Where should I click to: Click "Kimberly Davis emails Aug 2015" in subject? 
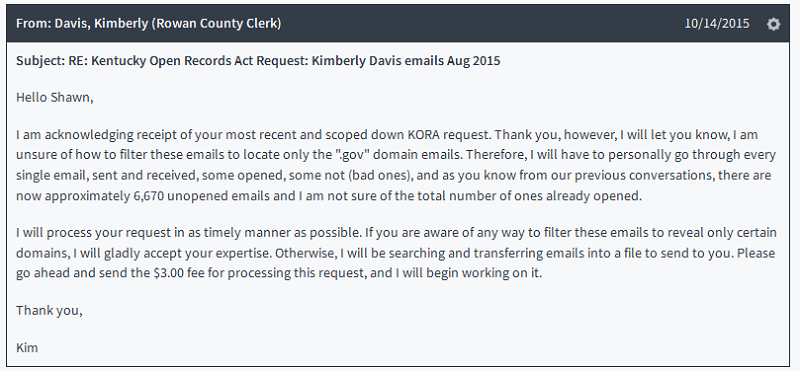click(x=406, y=61)
